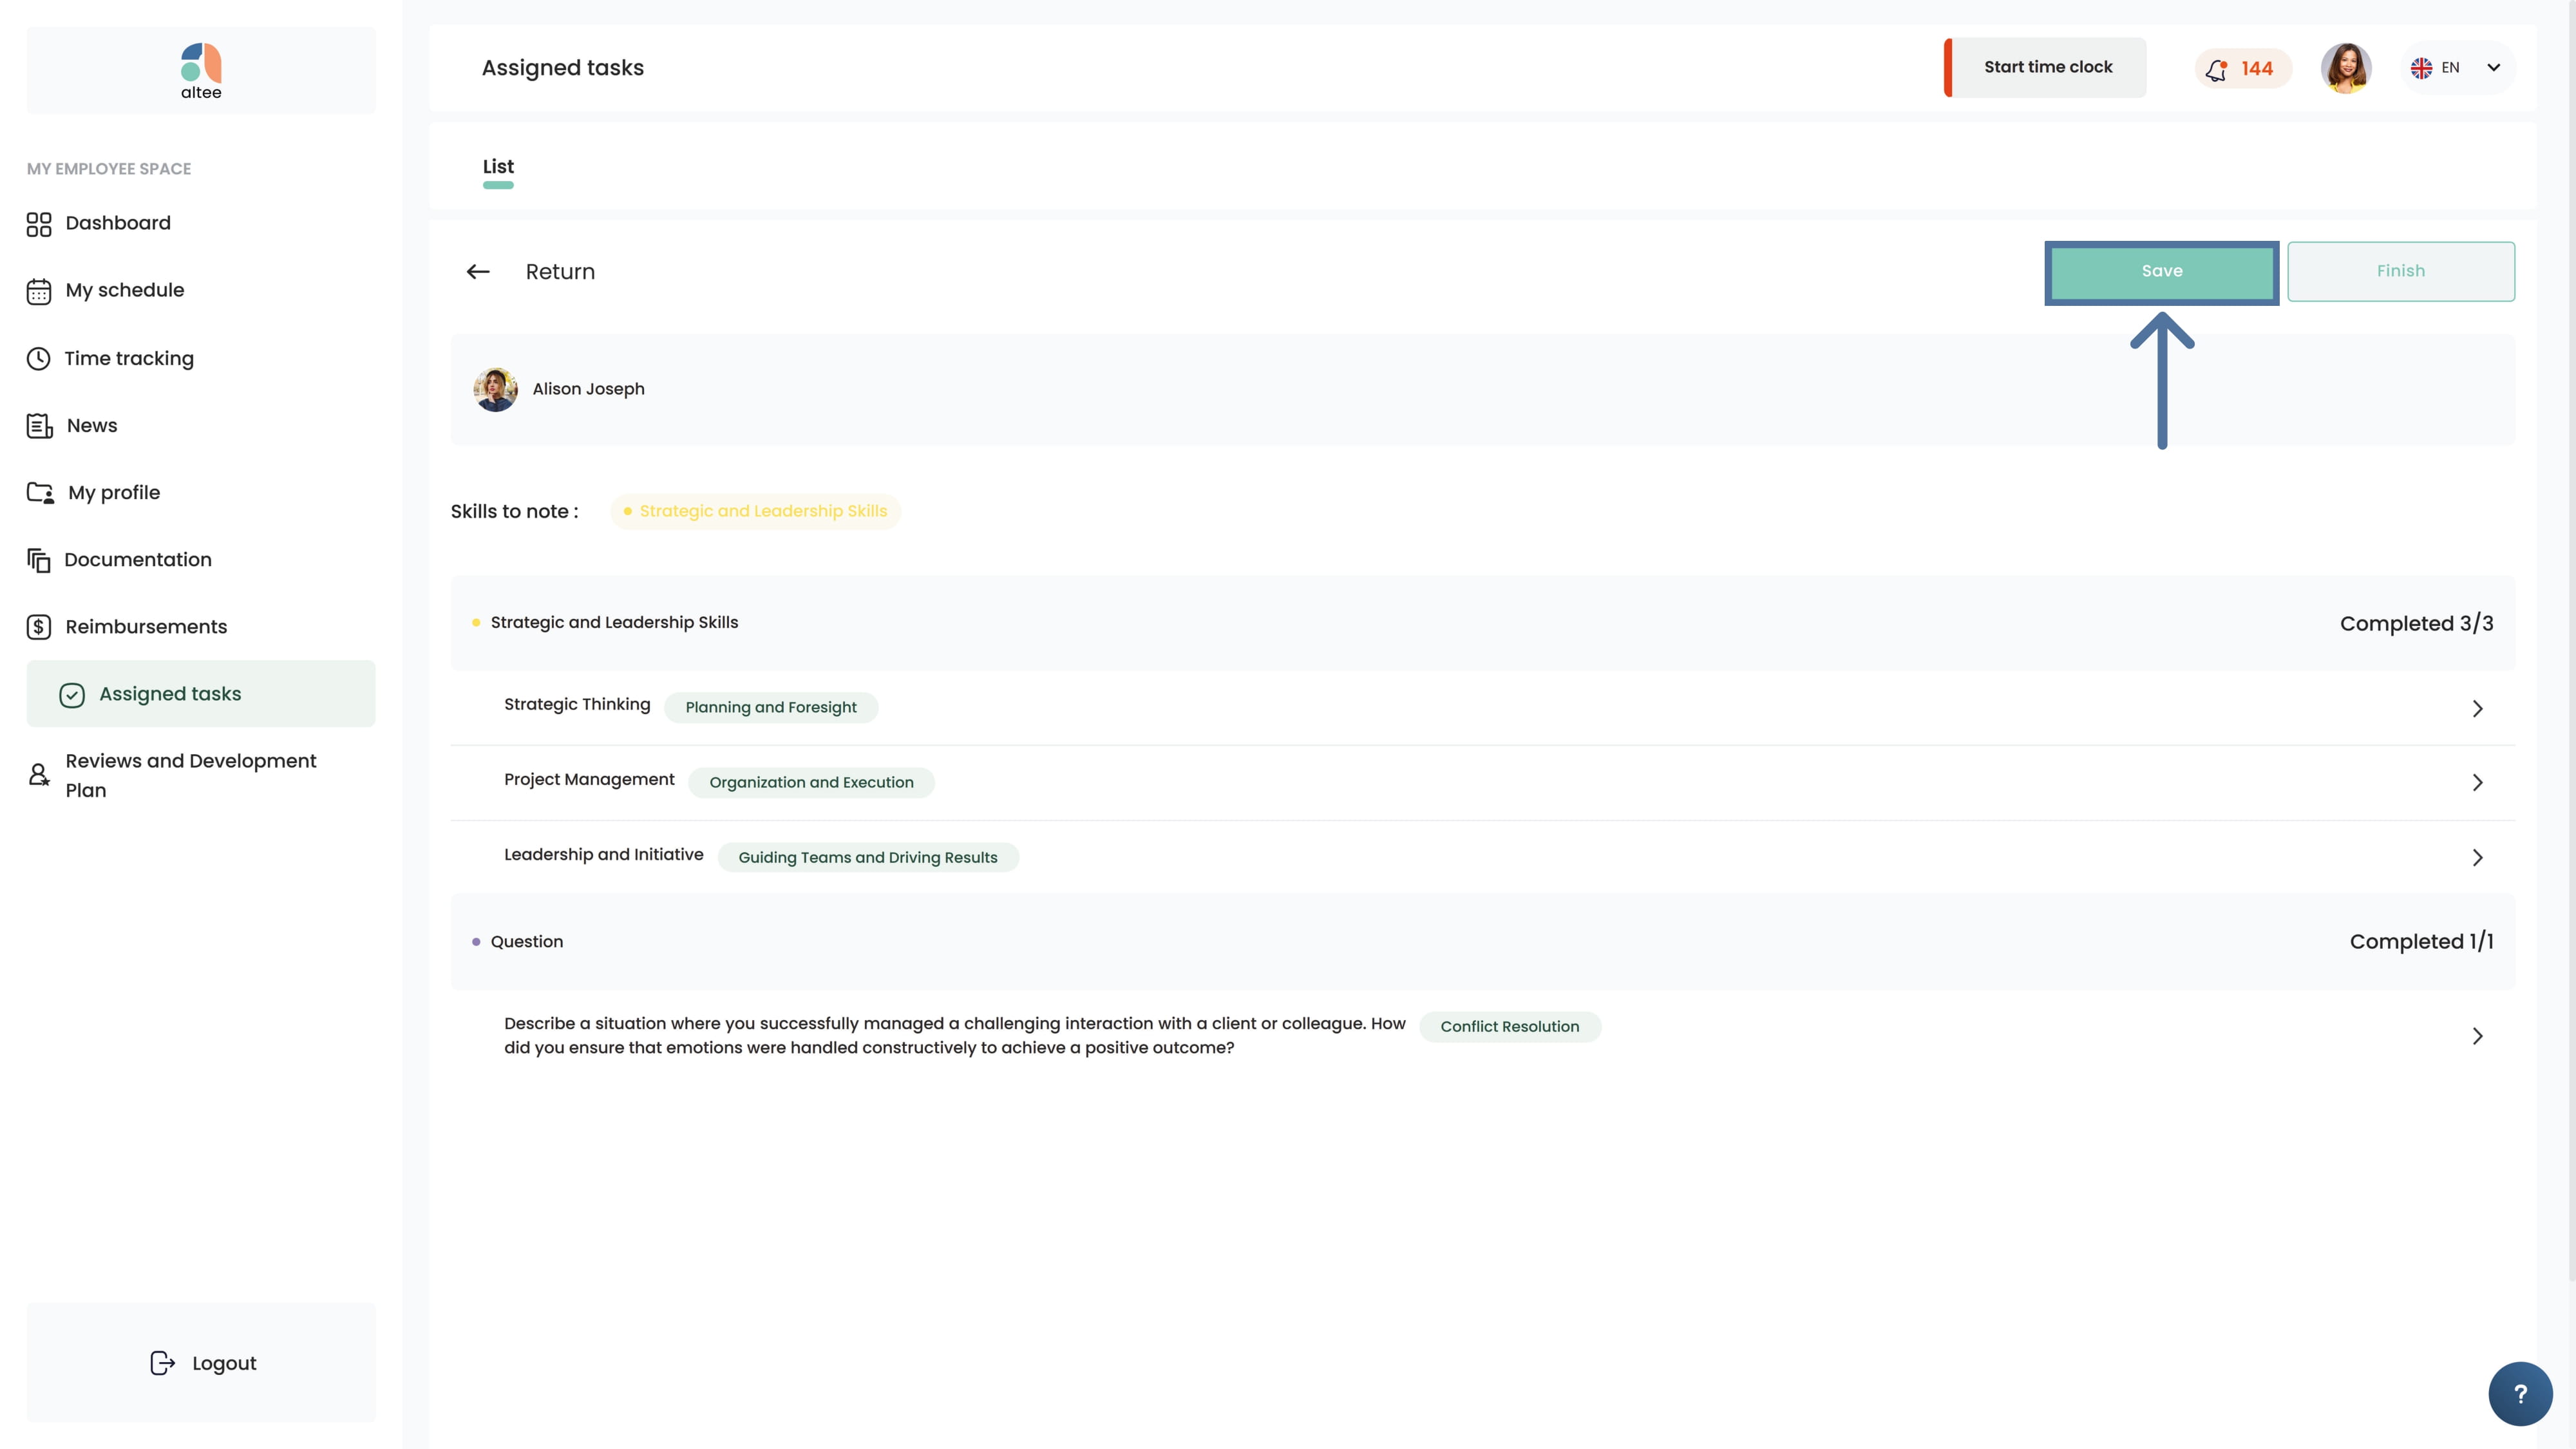Screen dimensions: 2576x1449
Task: Click the 144 notification count
Action: pyautogui.click(x=2257, y=69)
